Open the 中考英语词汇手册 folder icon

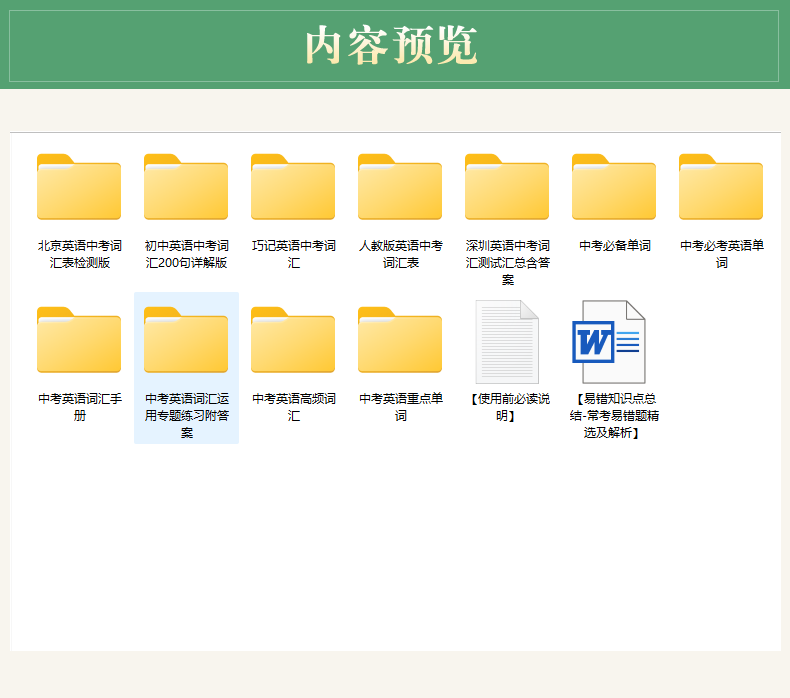point(79,340)
